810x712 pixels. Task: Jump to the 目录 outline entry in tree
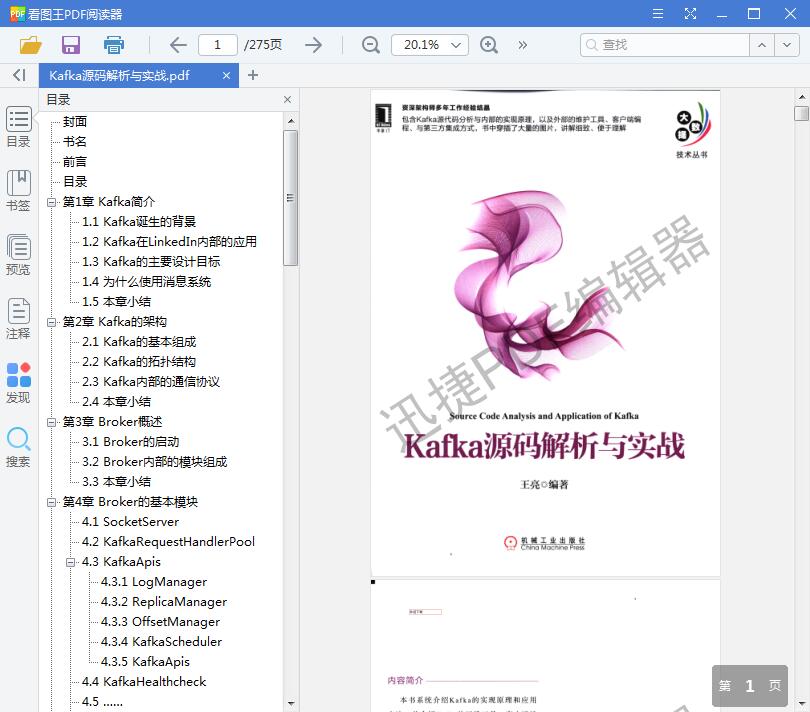coord(75,181)
